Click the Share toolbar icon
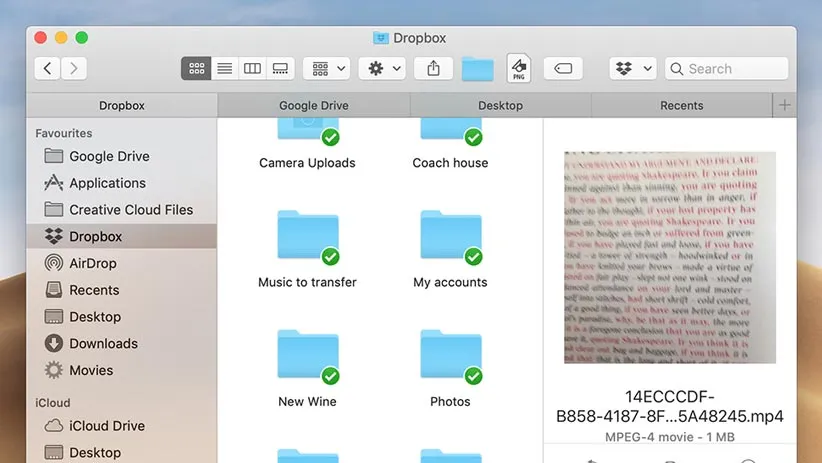The height and width of the screenshot is (463, 822). click(433, 68)
